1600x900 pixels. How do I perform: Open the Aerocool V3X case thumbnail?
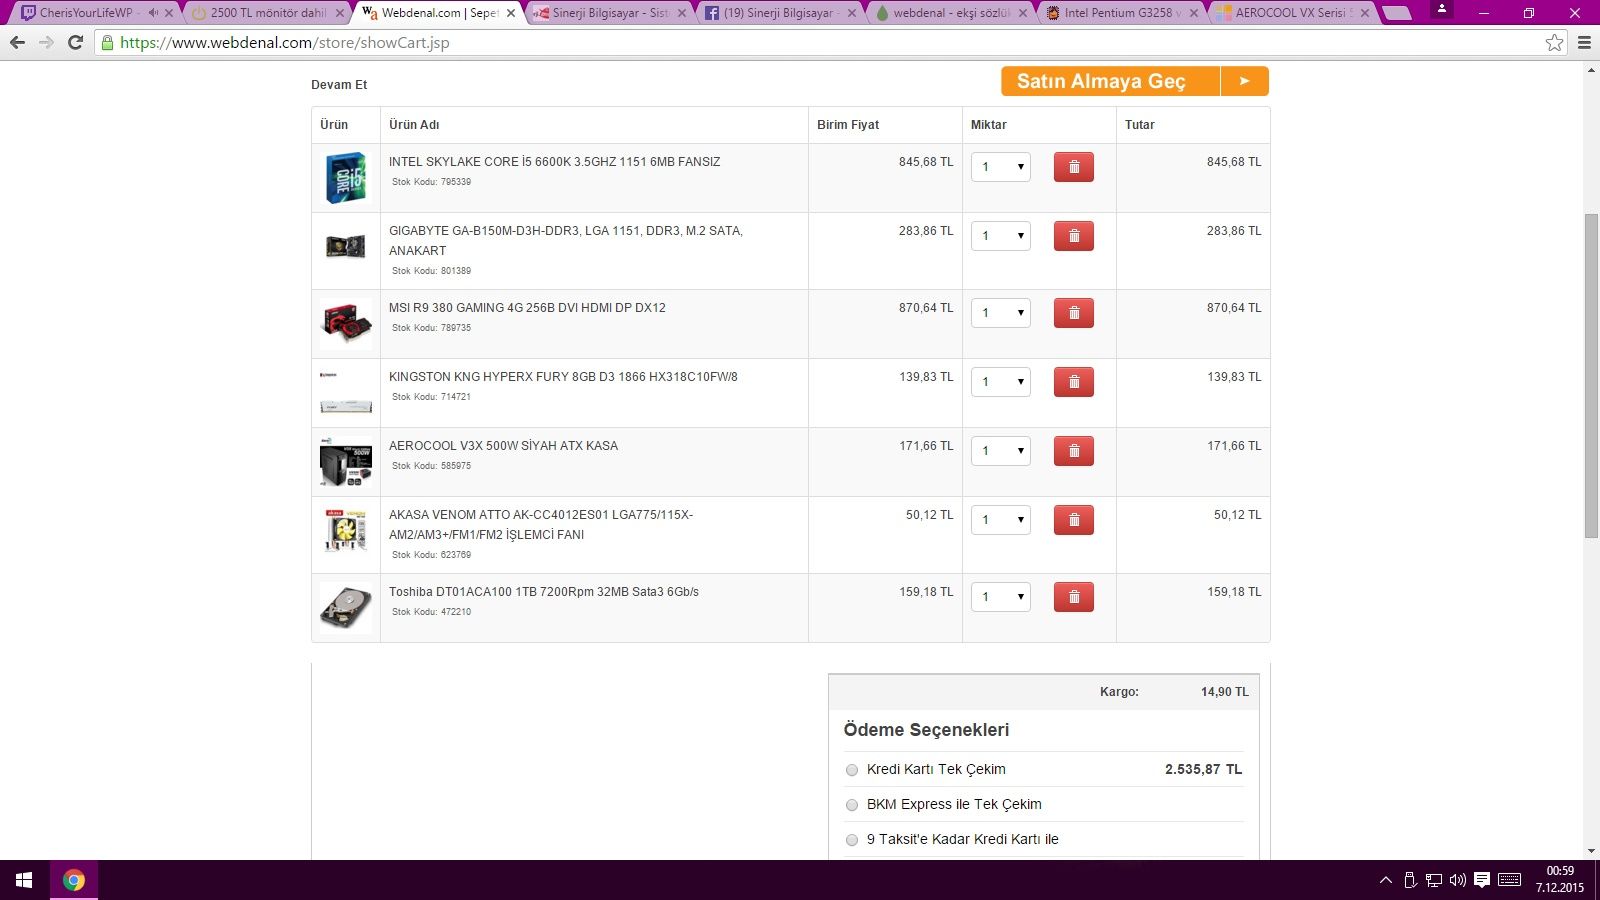coord(346,462)
